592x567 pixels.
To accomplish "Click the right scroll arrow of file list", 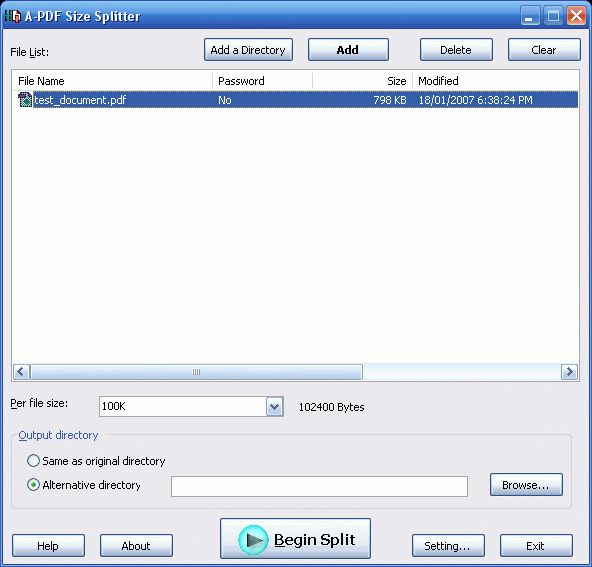I will pos(569,372).
